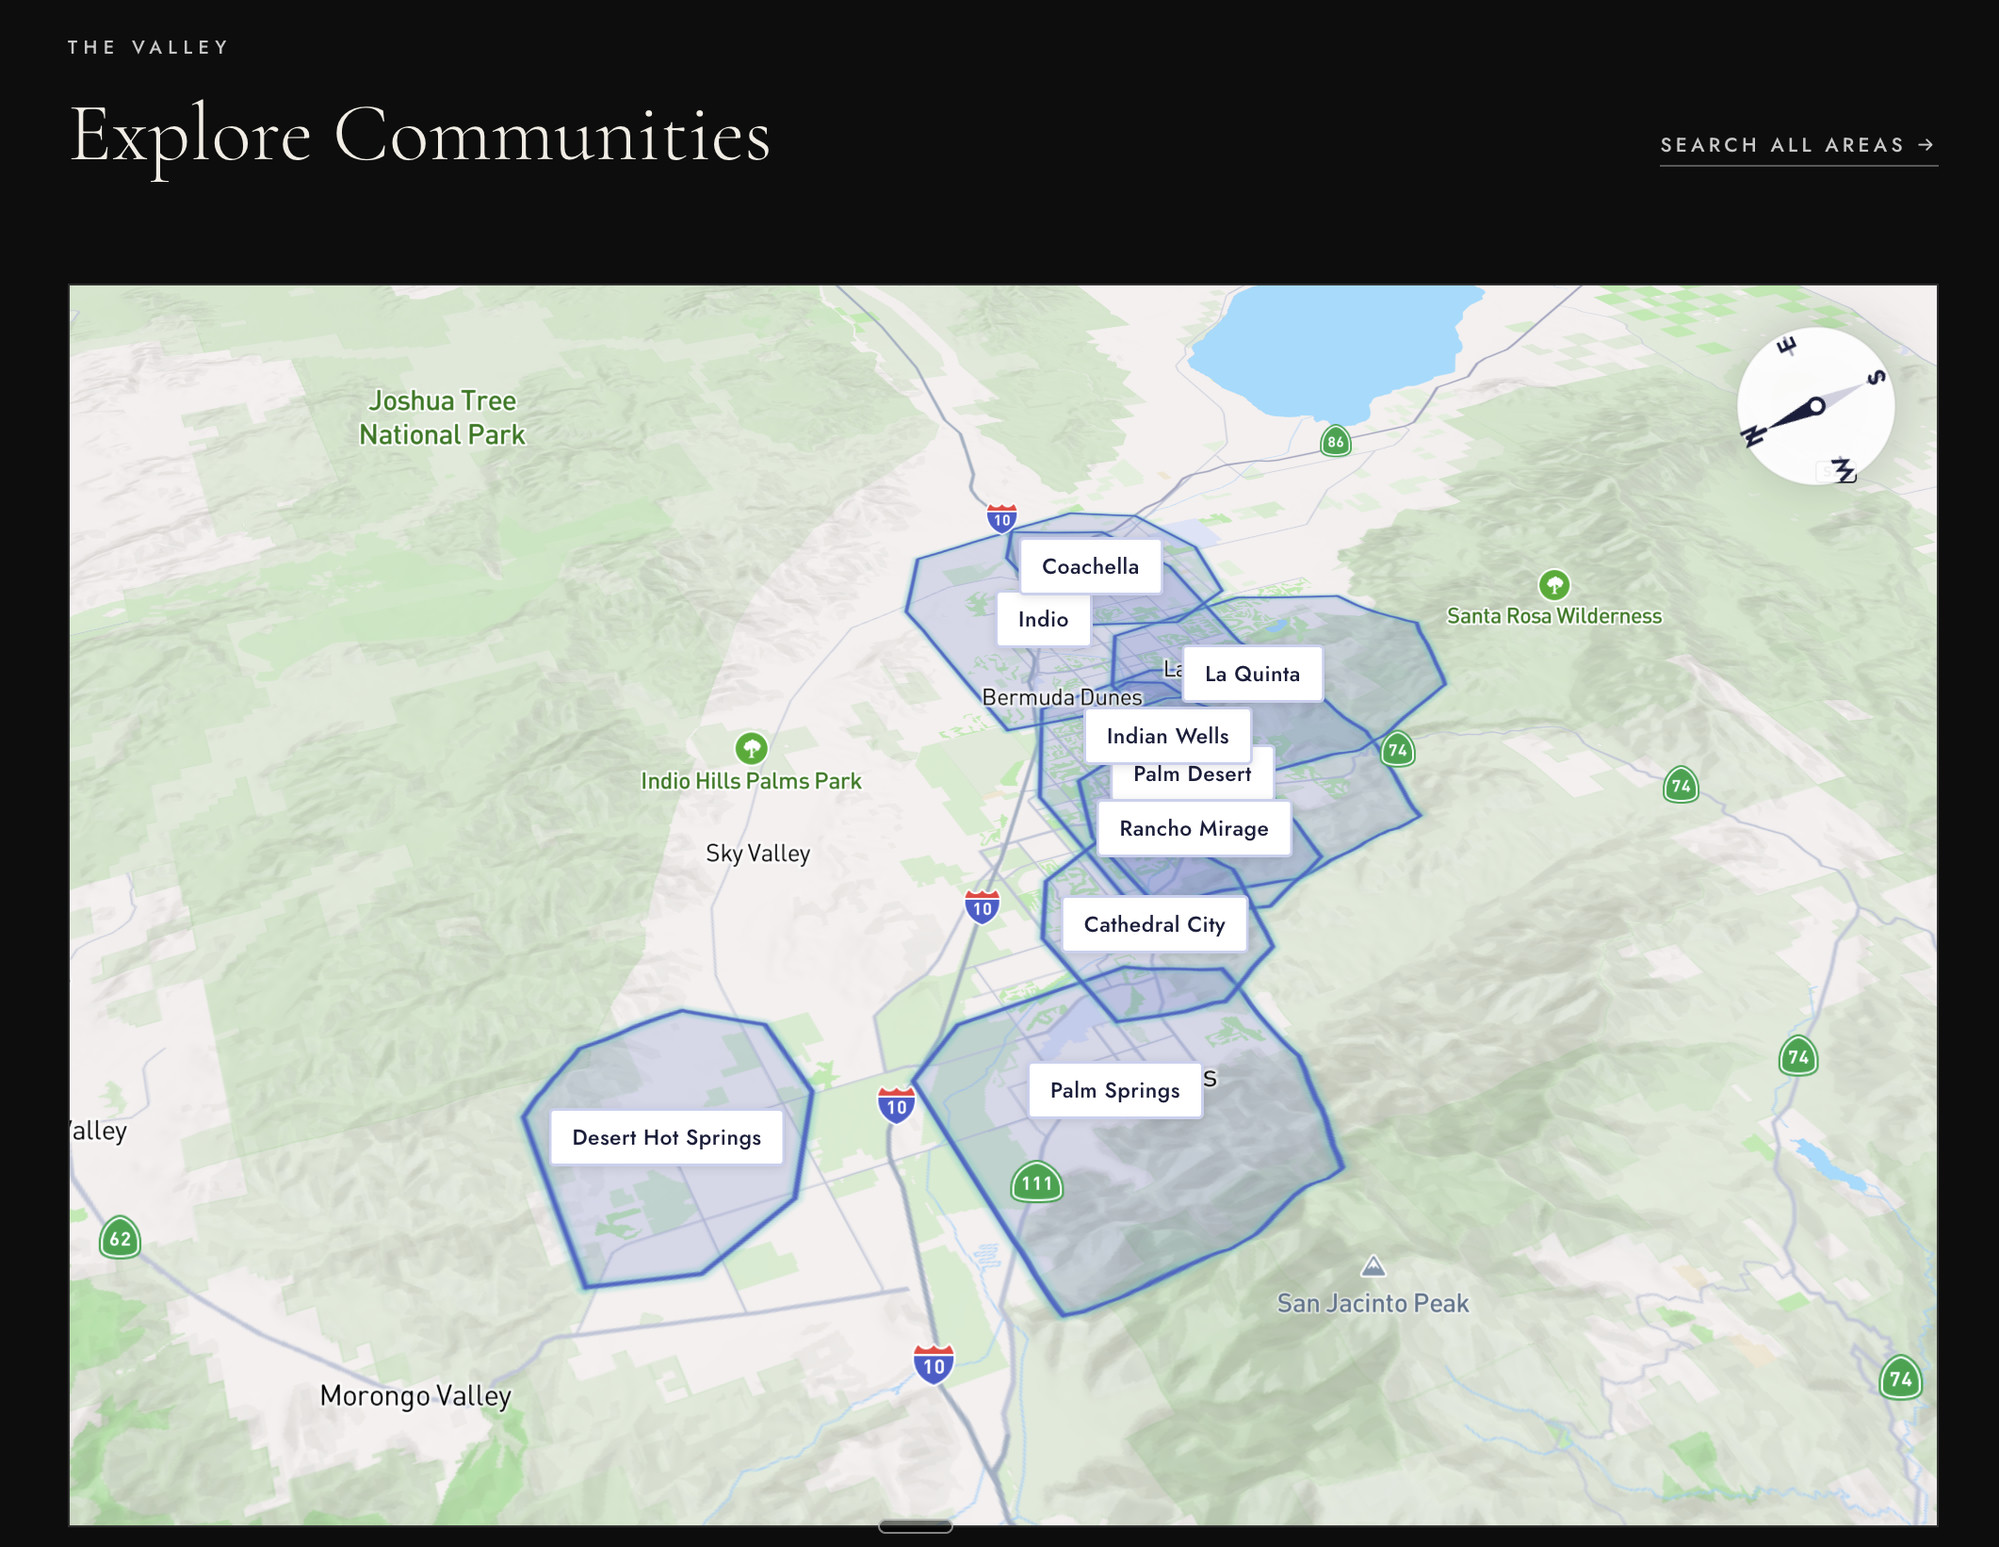Click the Highway 62 shield icon
Image resolution: width=1999 pixels, height=1547 pixels.
120,1238
